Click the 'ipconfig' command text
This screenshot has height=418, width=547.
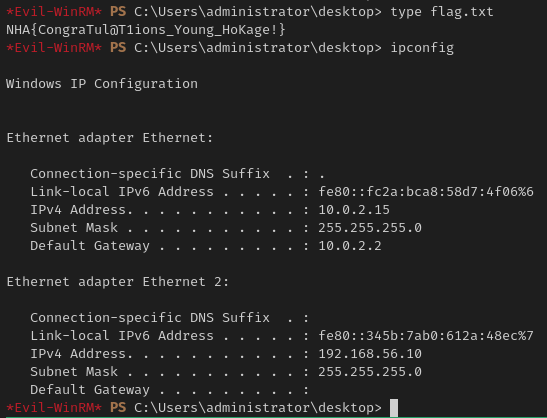point(422,48)
